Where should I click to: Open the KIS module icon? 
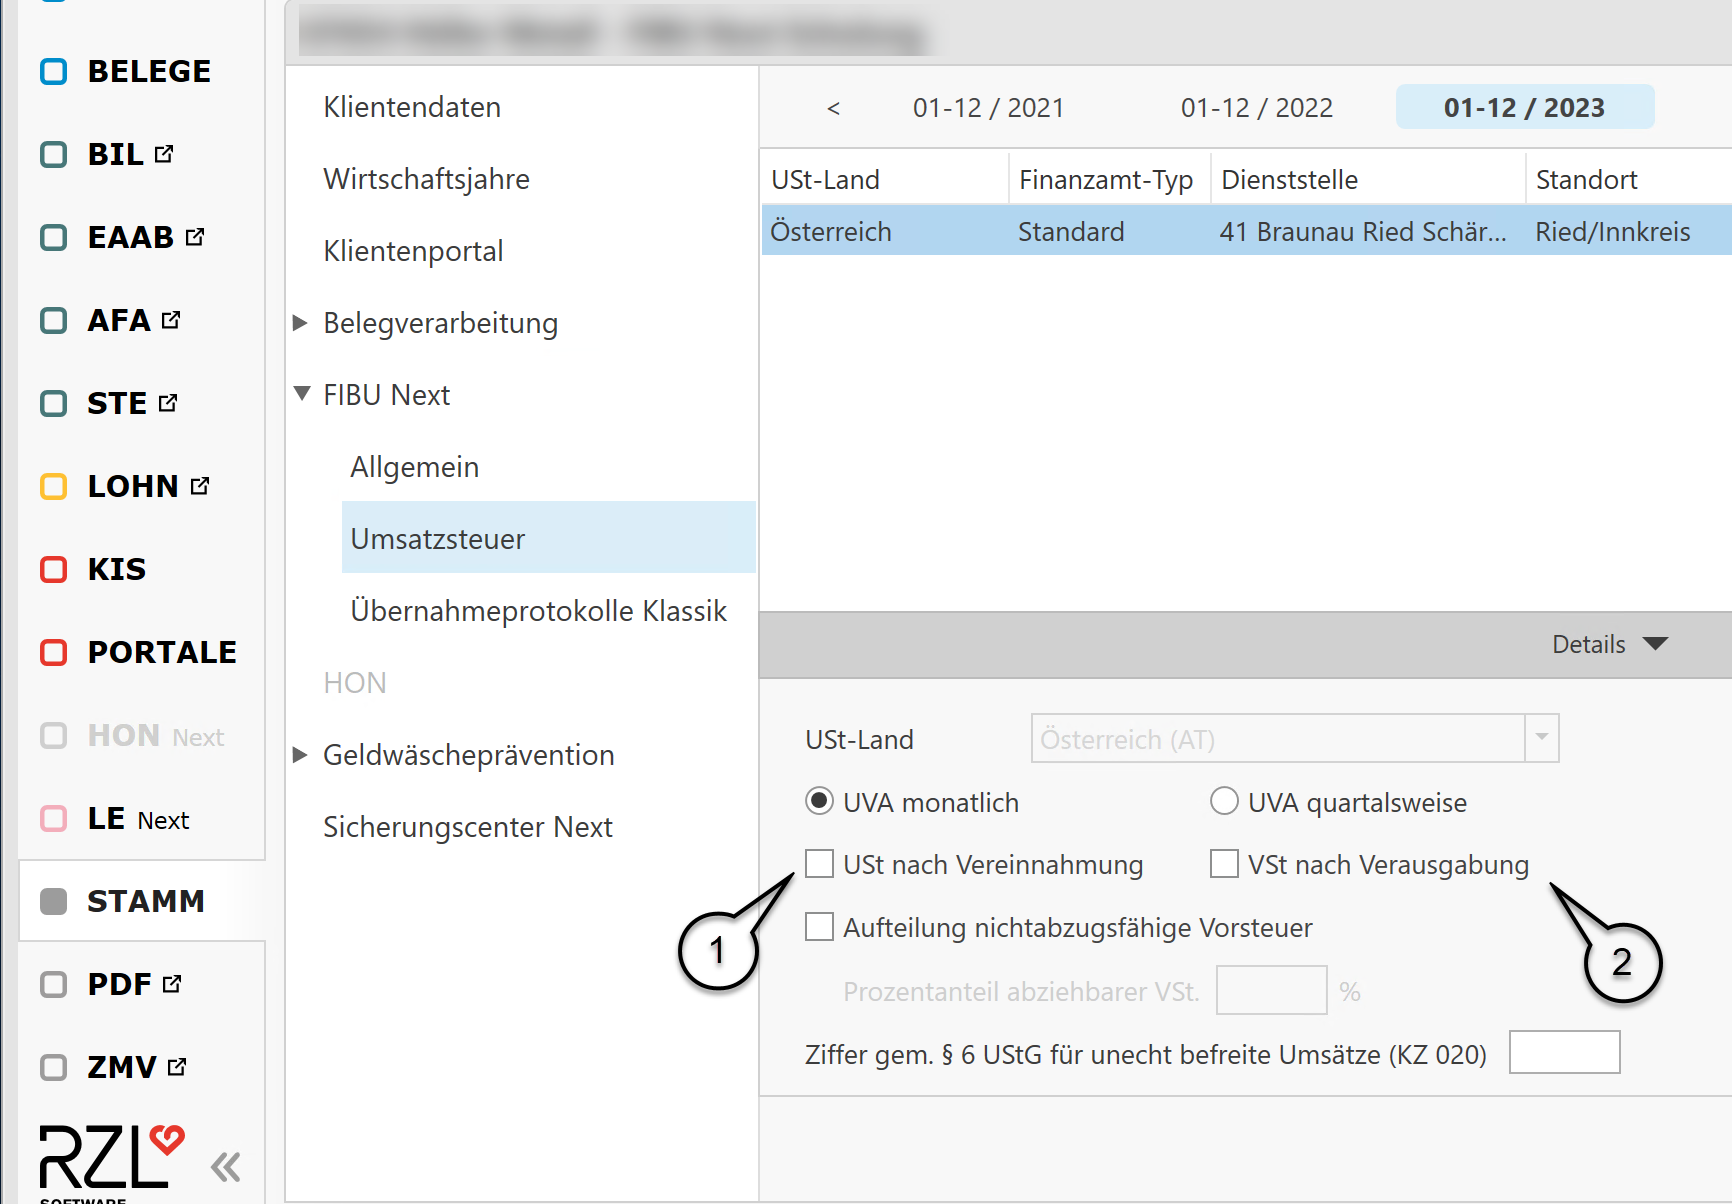coord(53,570)
